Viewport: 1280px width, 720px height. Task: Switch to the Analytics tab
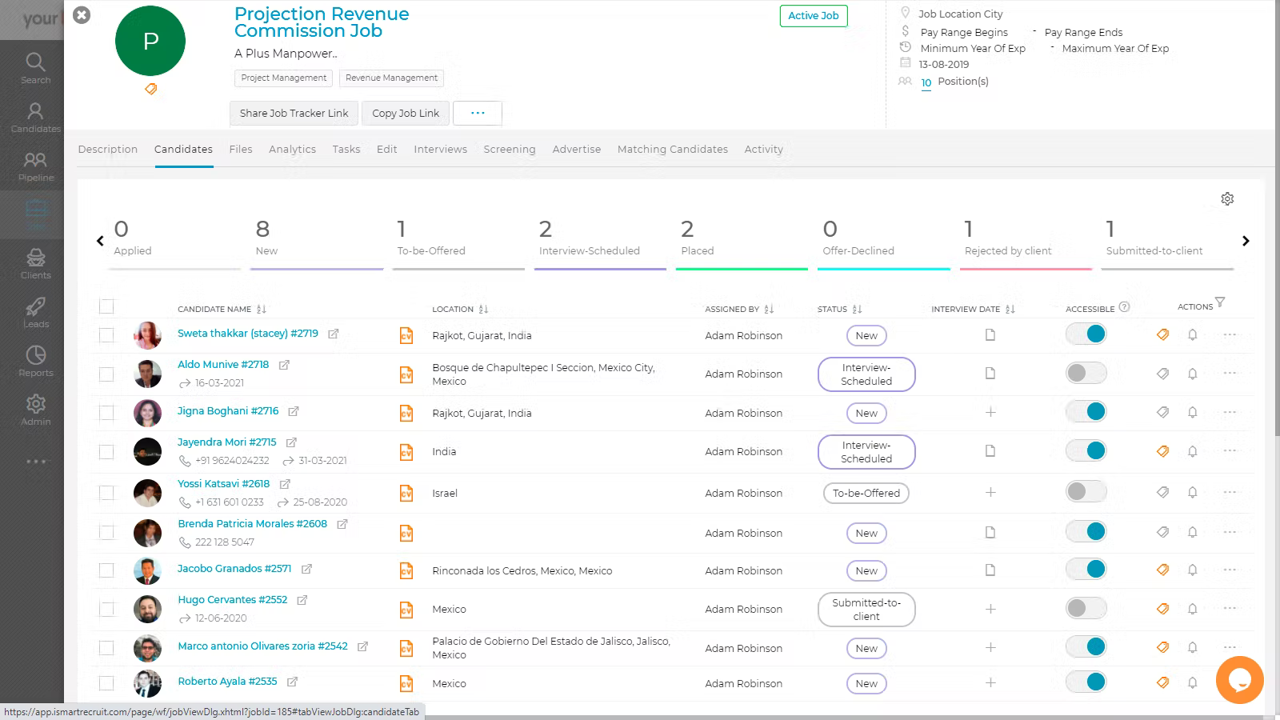pyautogui.click(x=292, y=149)
